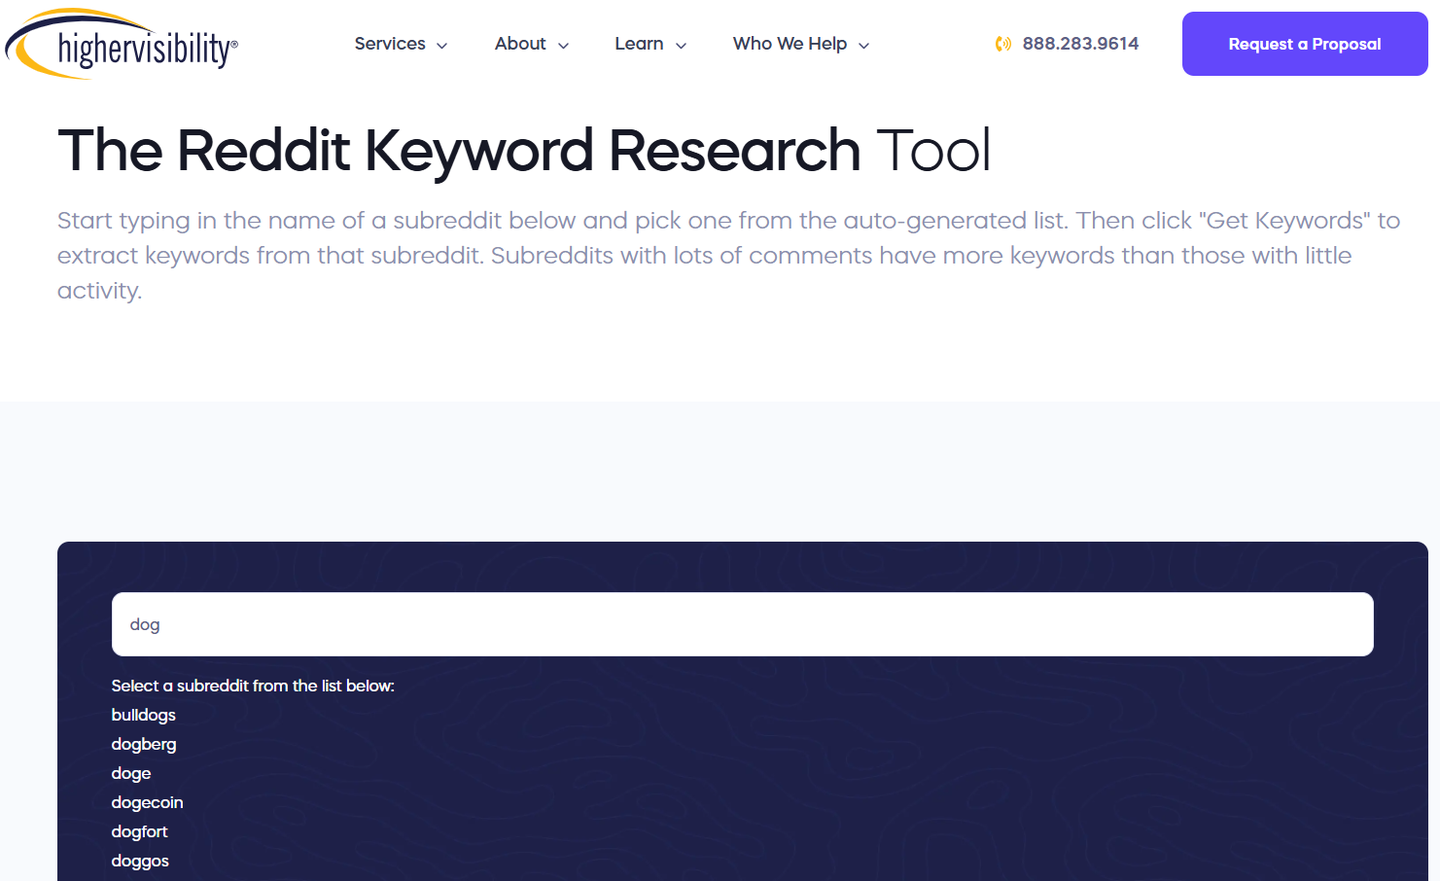
Task: Click The Reddit Keyword Research Tool heading
Action: [x=524, y=151]
